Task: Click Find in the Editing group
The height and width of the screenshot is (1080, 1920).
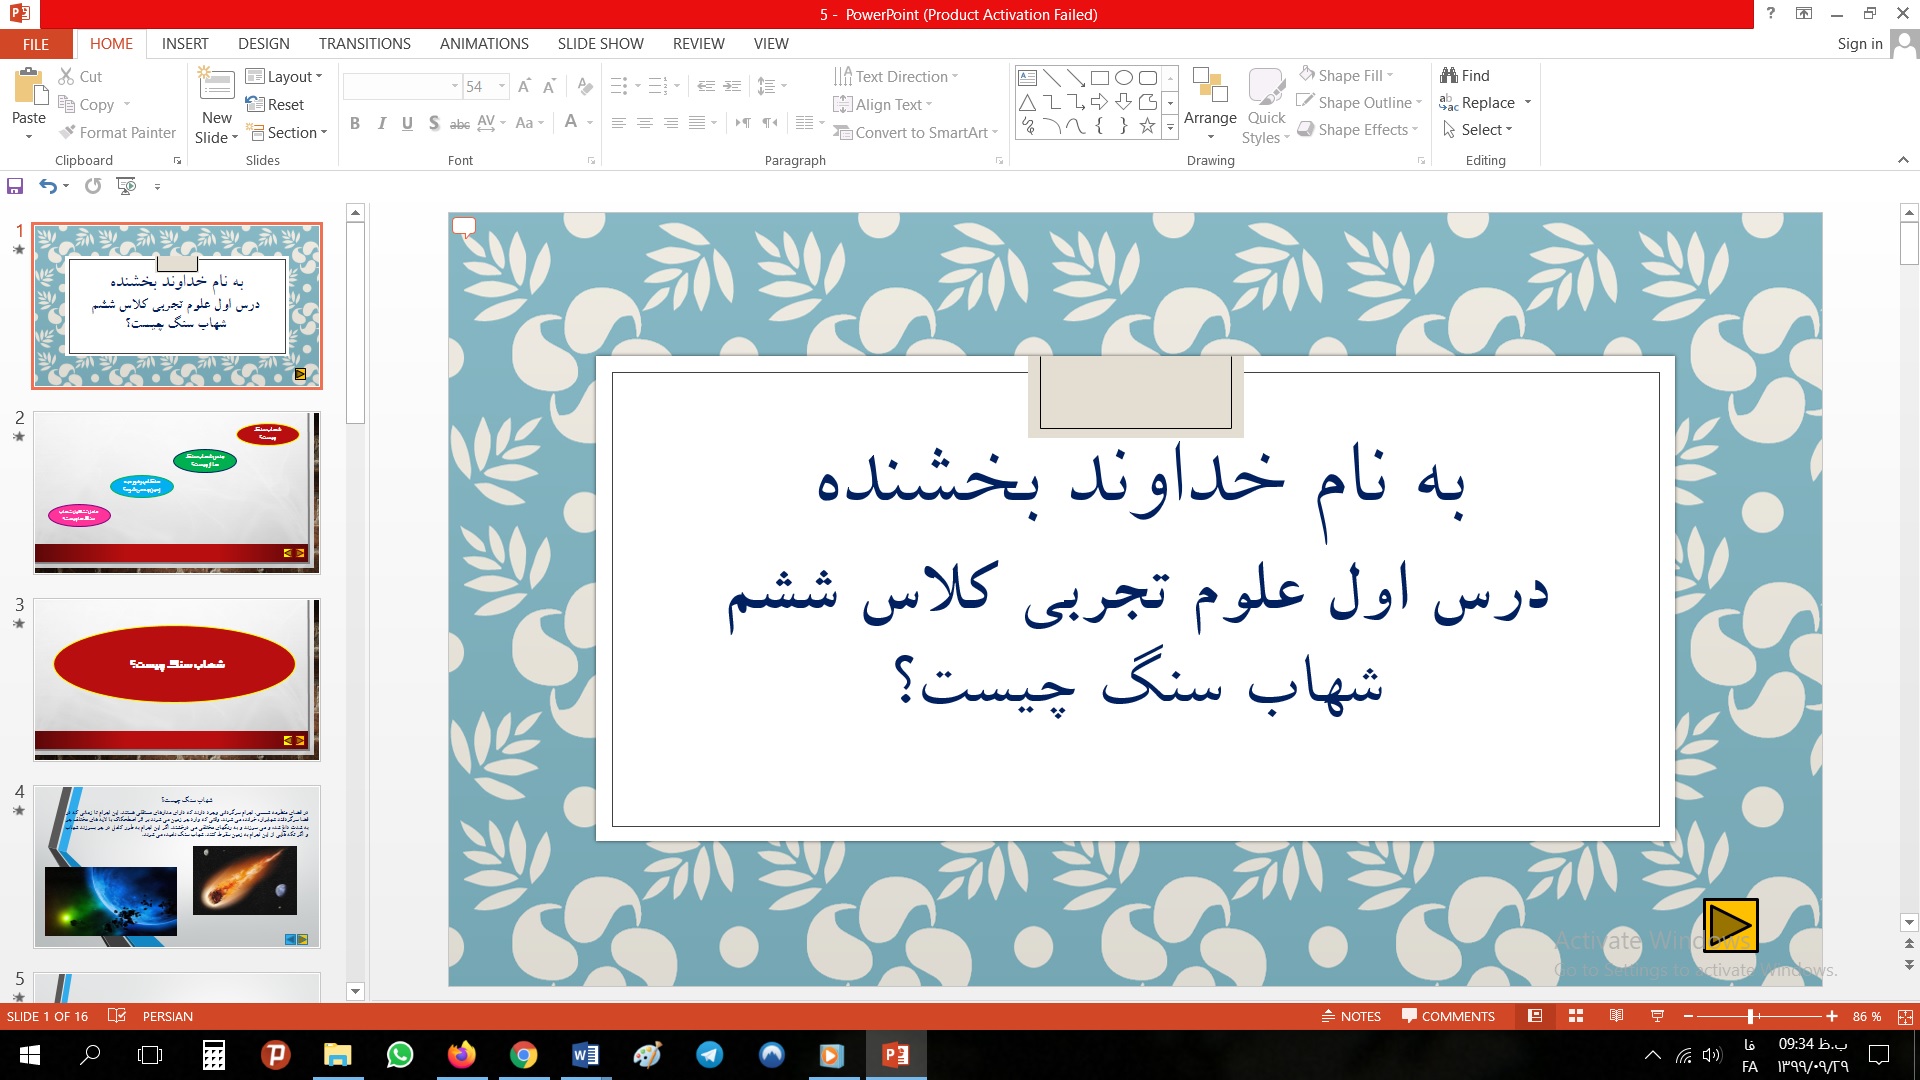Action: point(1465,76)
